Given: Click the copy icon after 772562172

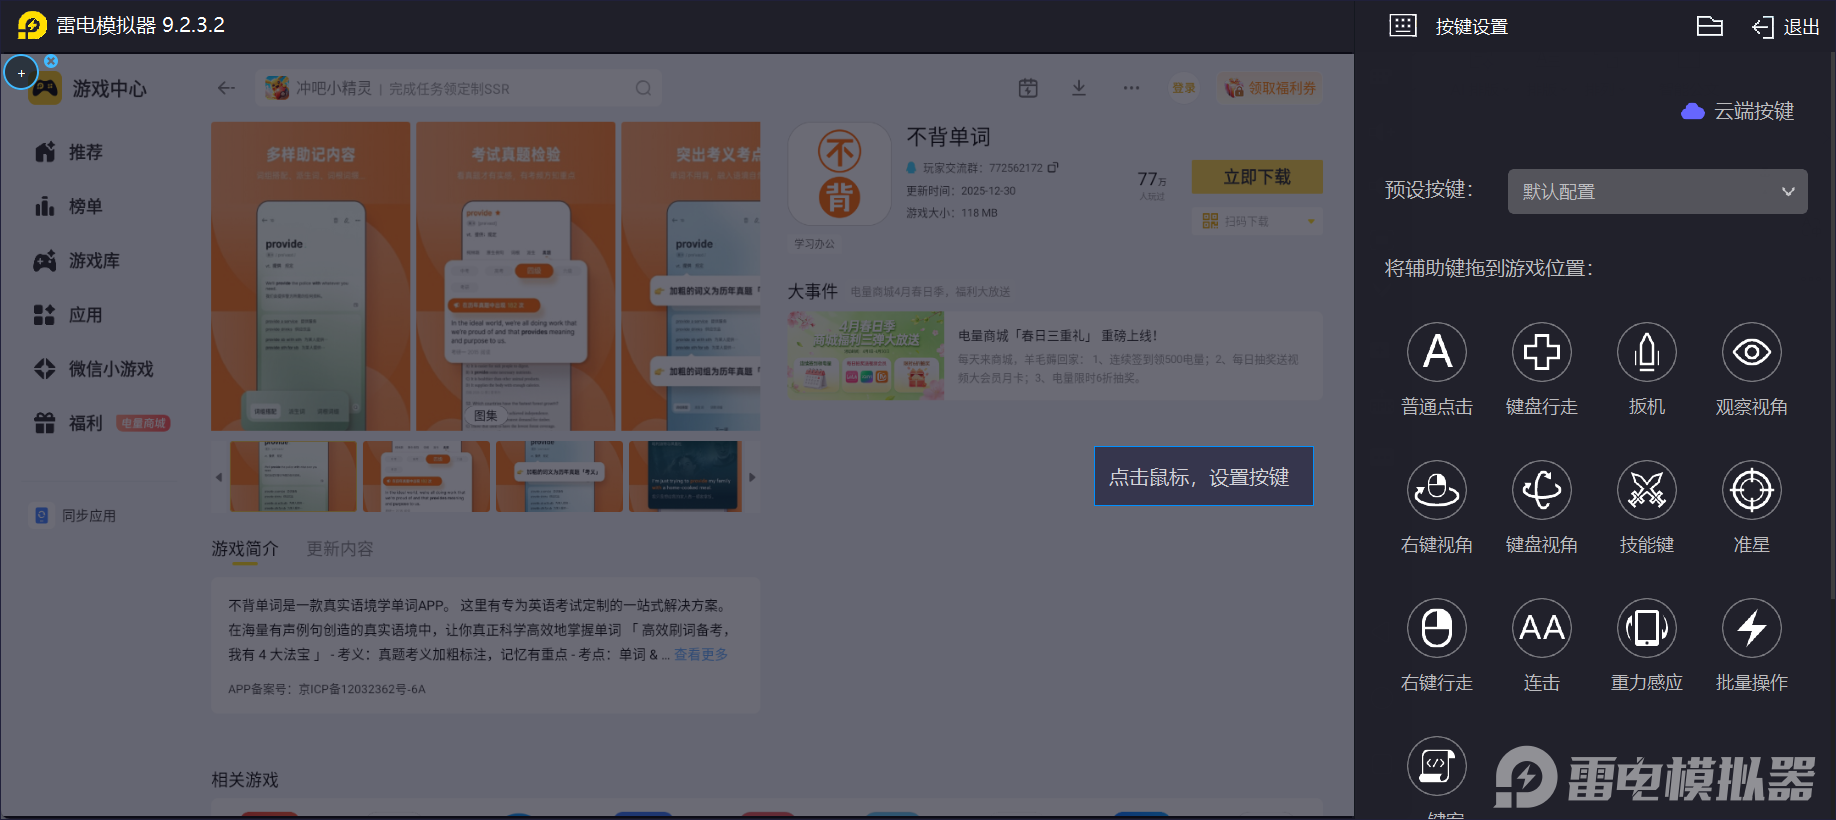Looking at the screenshot, I should pyautogui.click(x=1053, y=167).
